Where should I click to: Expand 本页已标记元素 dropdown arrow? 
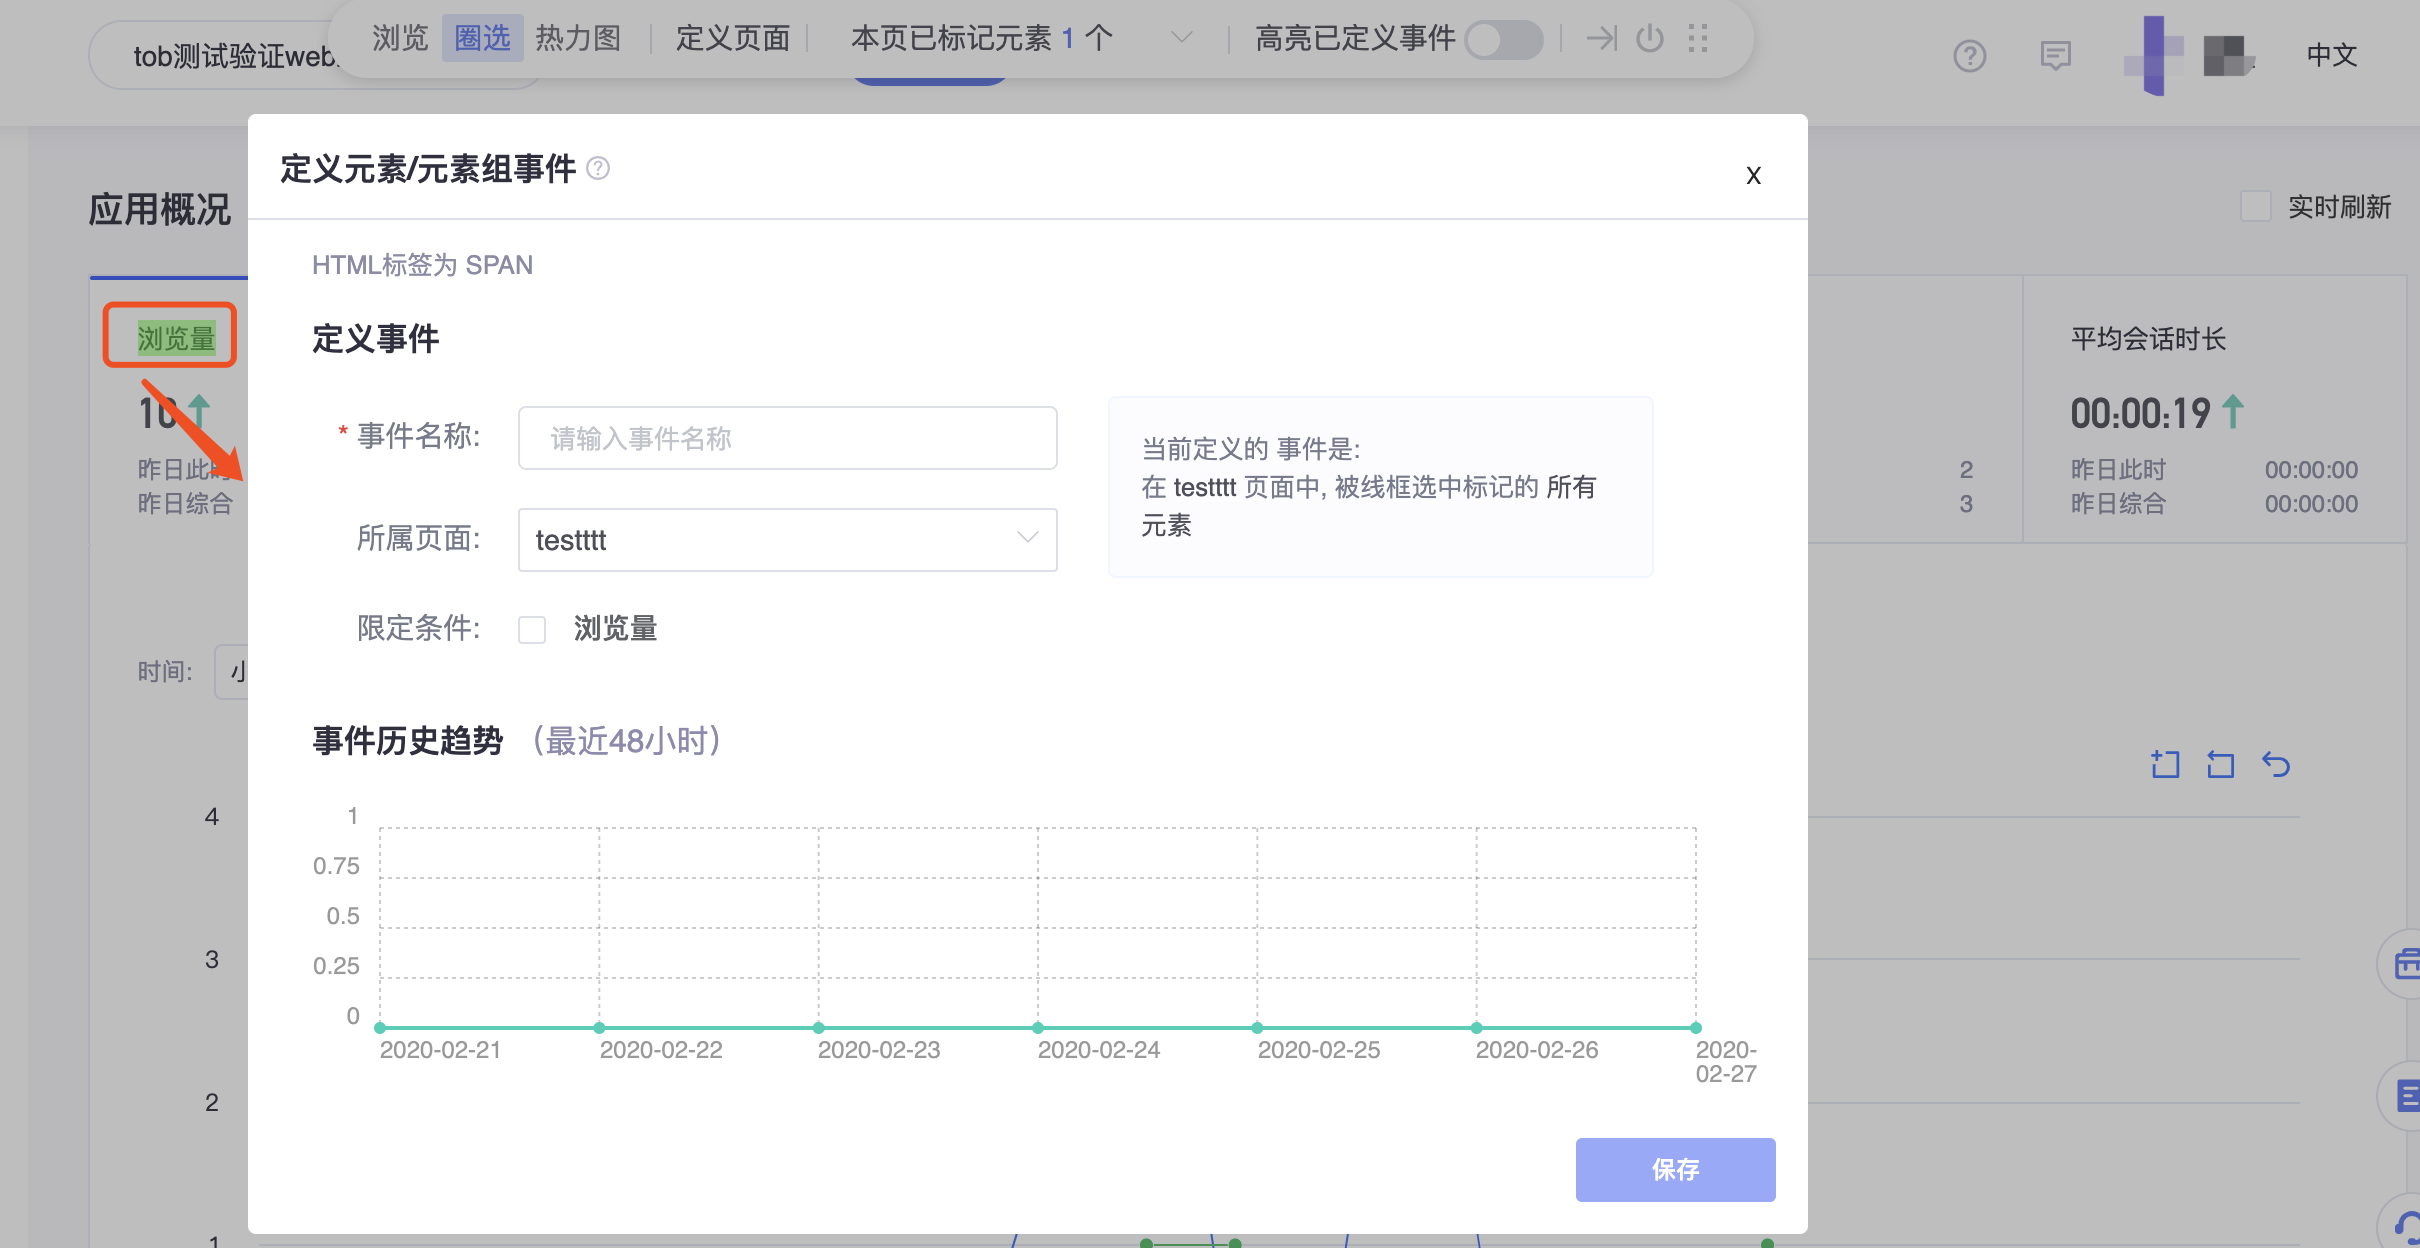(1181, 38)
